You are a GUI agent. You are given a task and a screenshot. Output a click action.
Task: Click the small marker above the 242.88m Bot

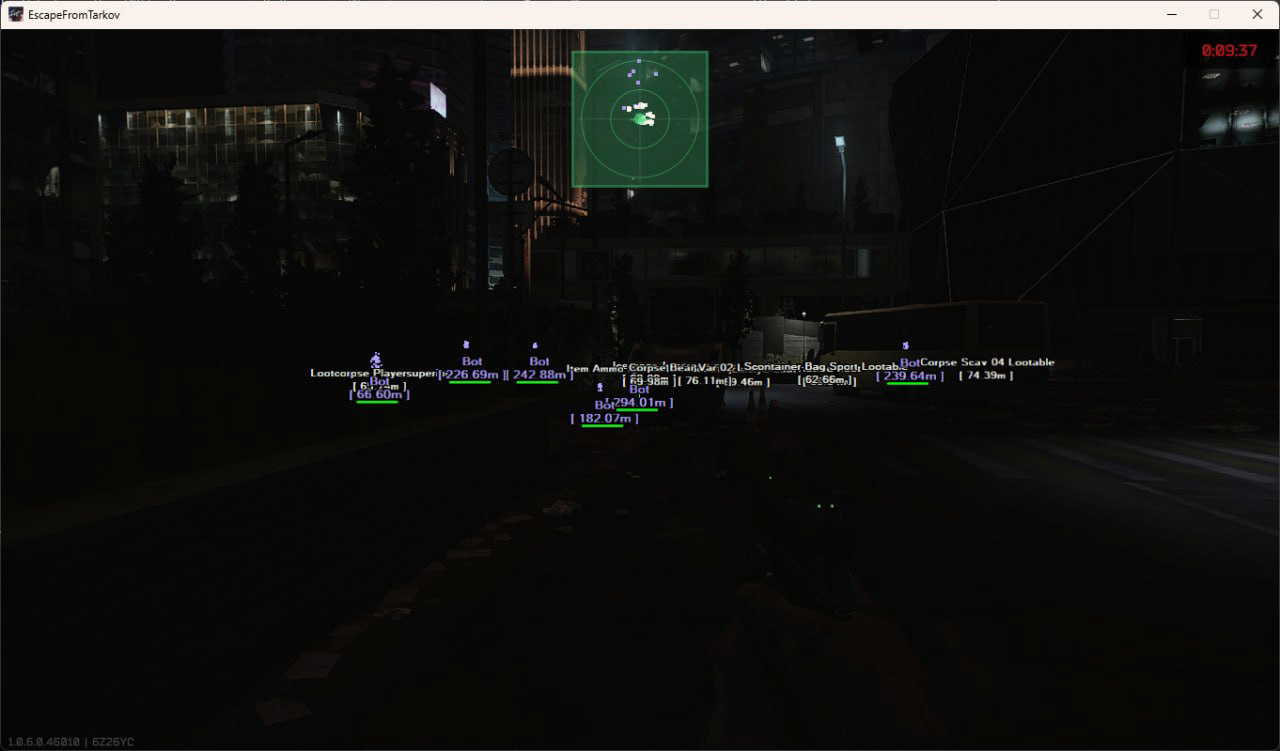point(535,346)
